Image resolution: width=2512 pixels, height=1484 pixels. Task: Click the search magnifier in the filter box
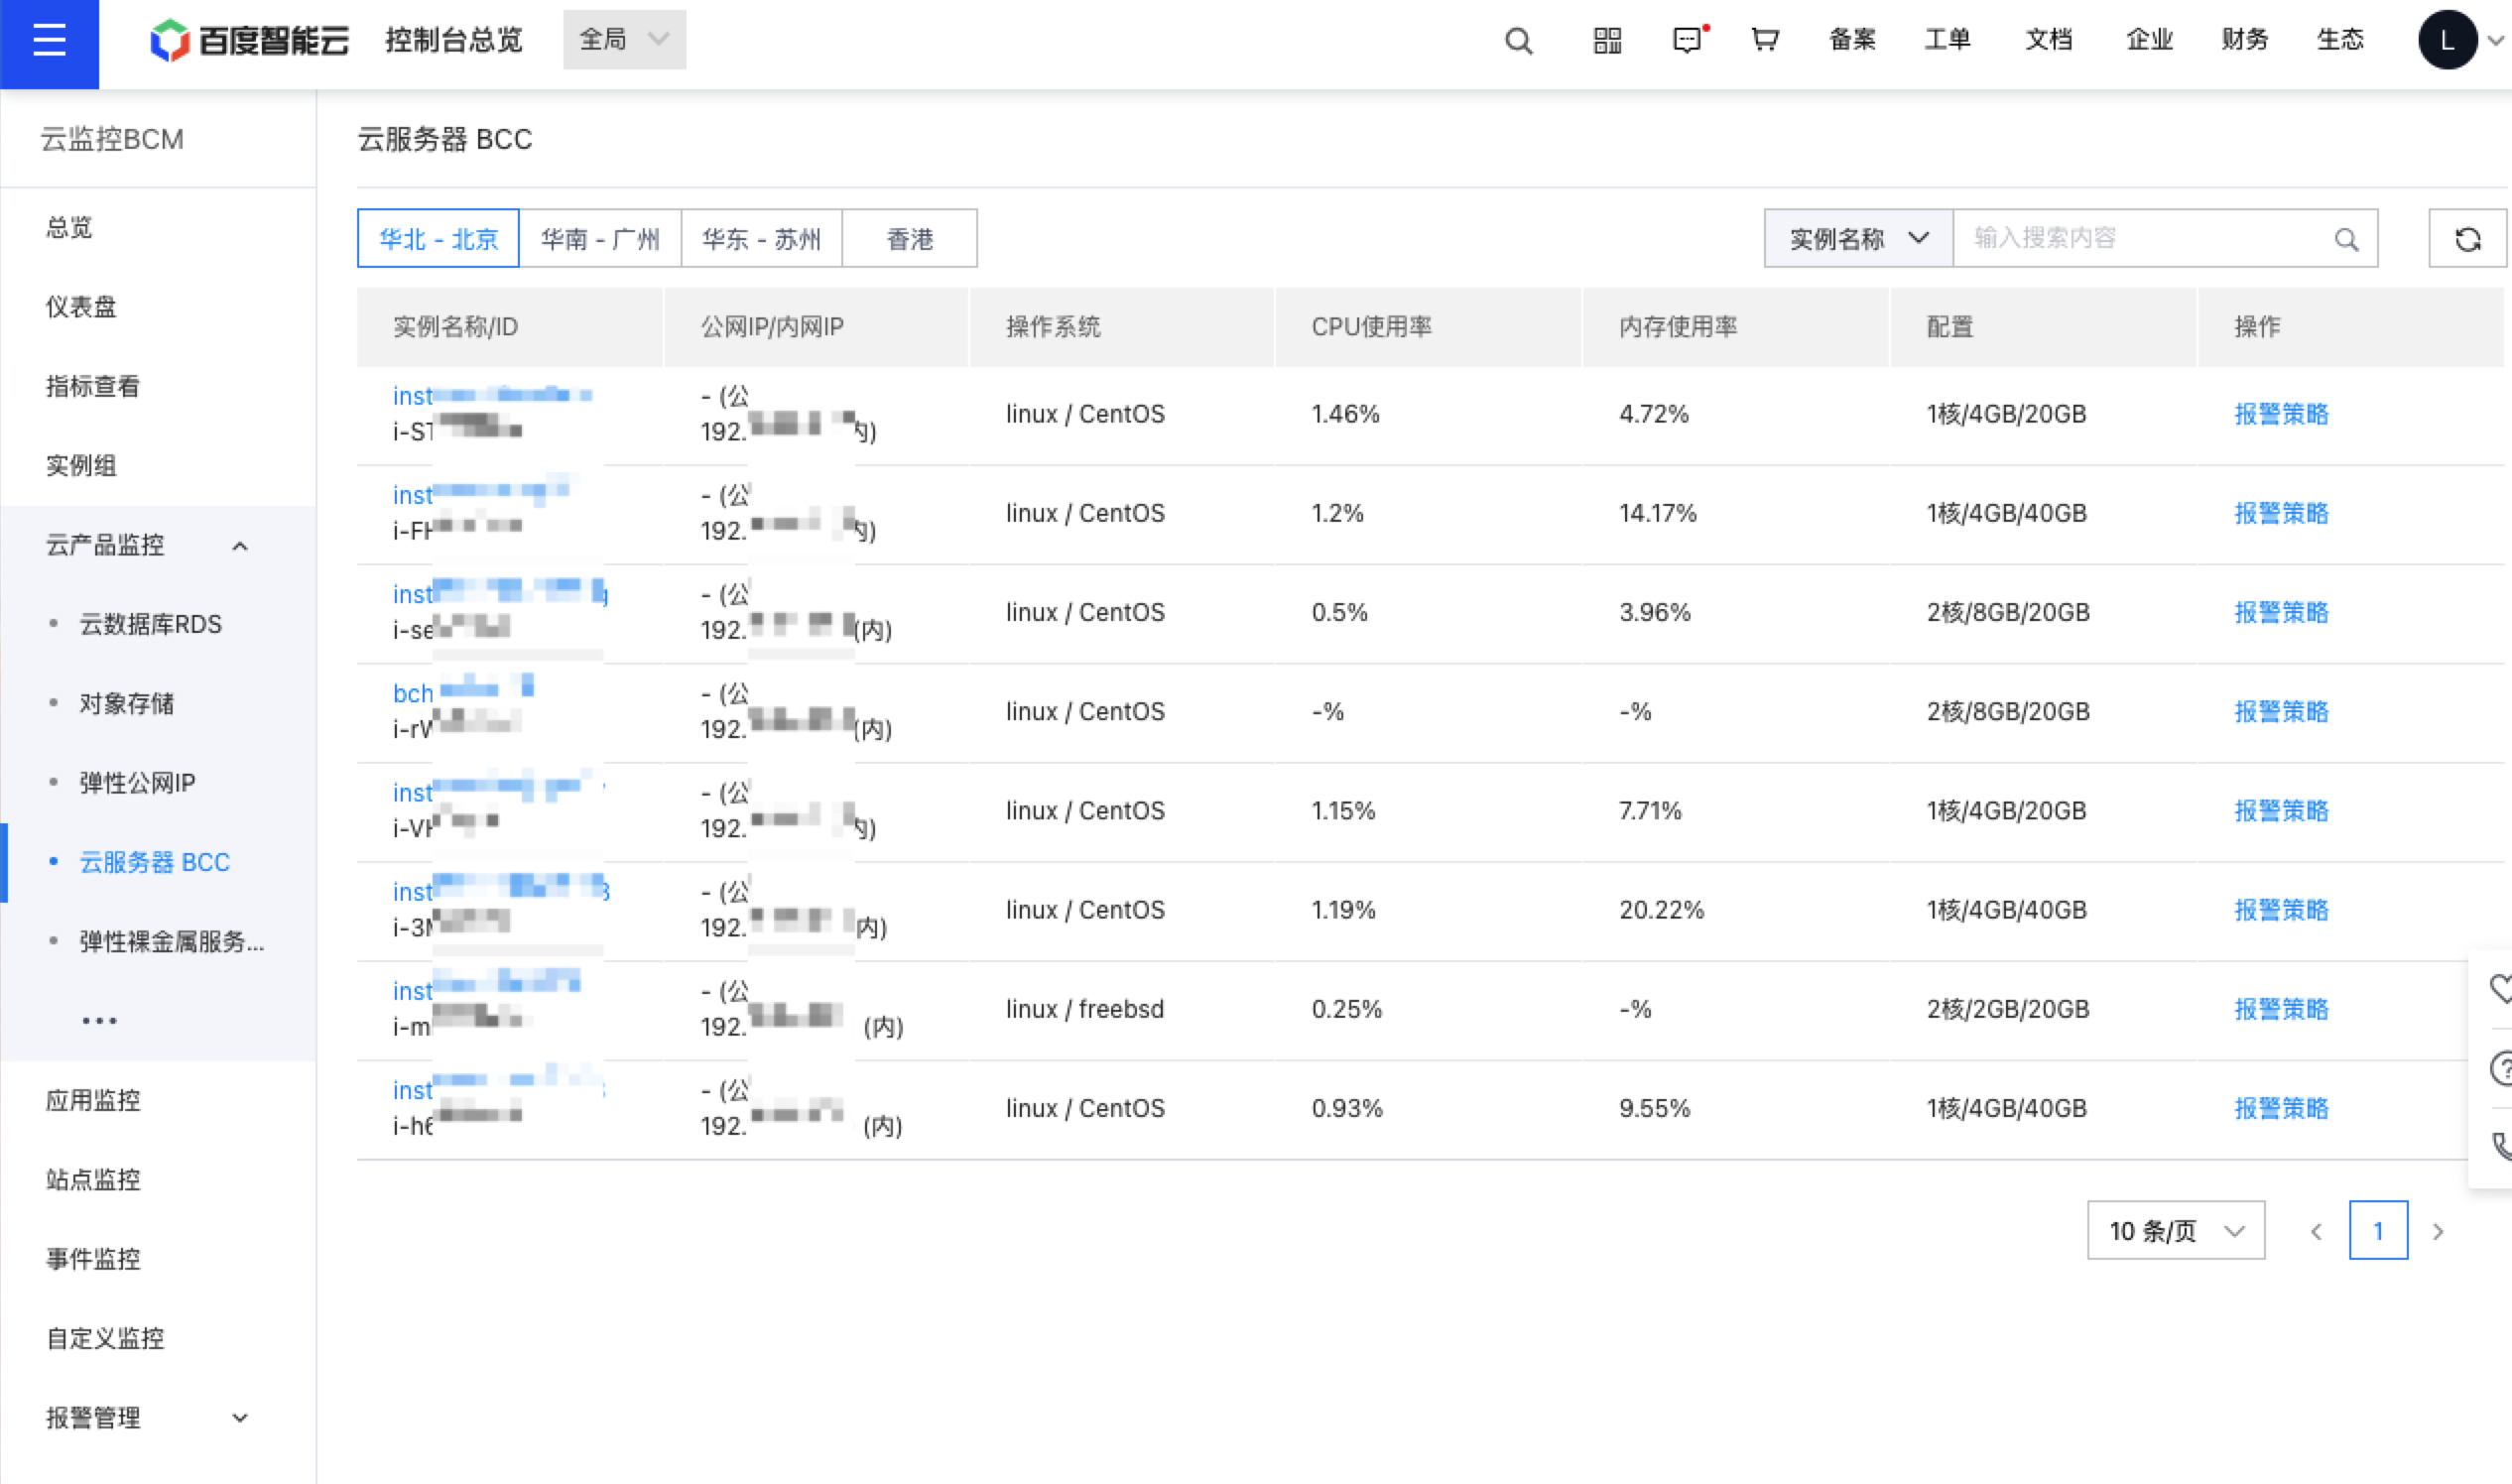tap(2346, 240)
